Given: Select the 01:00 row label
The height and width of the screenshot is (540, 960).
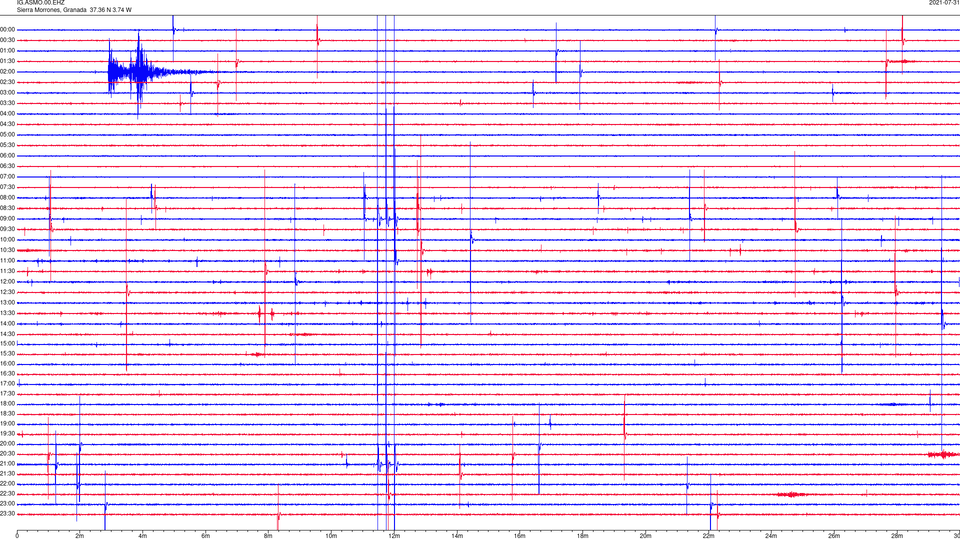Looking at the screenshot, I should click(x=7, y=51).
